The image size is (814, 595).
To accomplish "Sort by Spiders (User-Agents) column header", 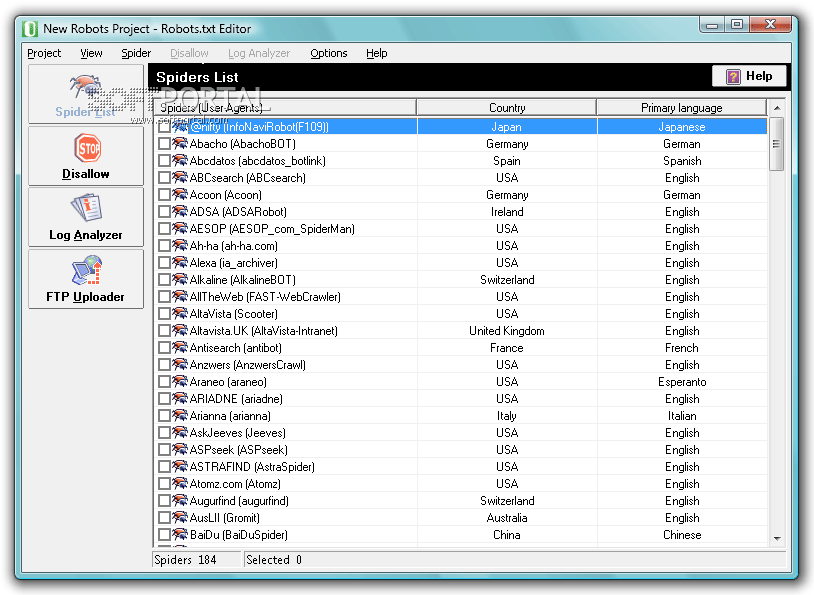I will (x=285, y=107).
